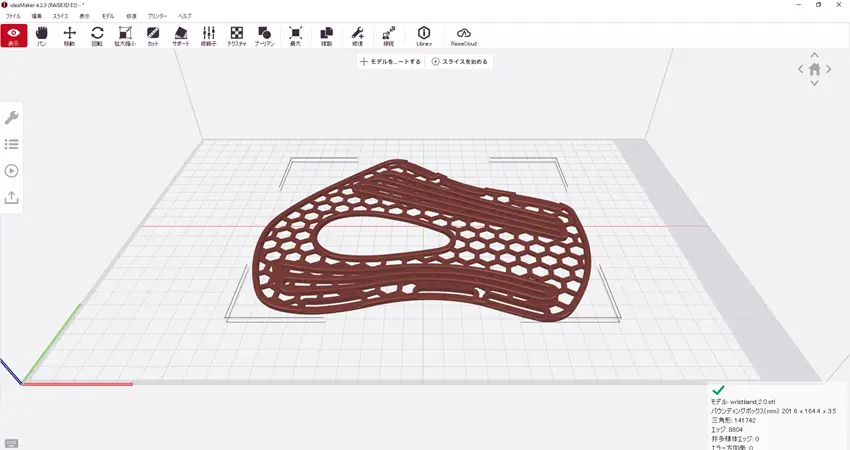Image resolution: width=850 pixels, height=450 pixels.
Task: Select the 移動 (Move) tool
Action: tap(69, 37)
